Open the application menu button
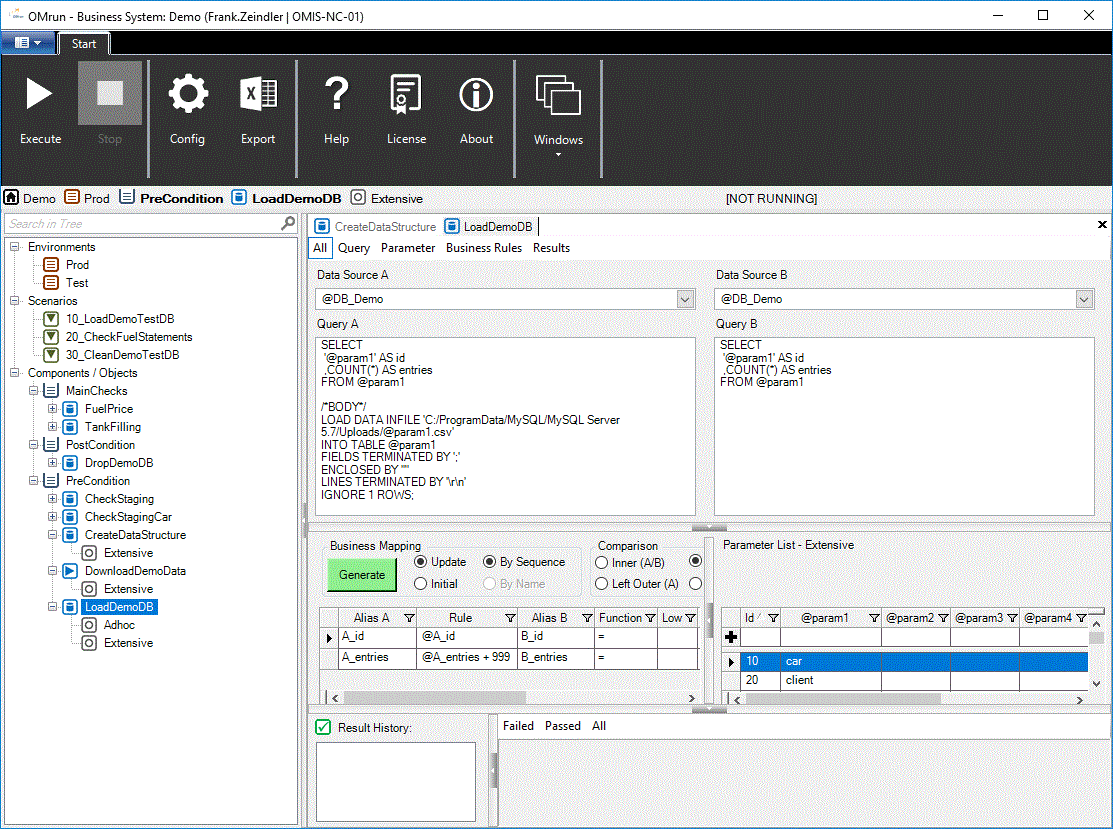Screen dimensions: 1113x829 click(27, 43)
